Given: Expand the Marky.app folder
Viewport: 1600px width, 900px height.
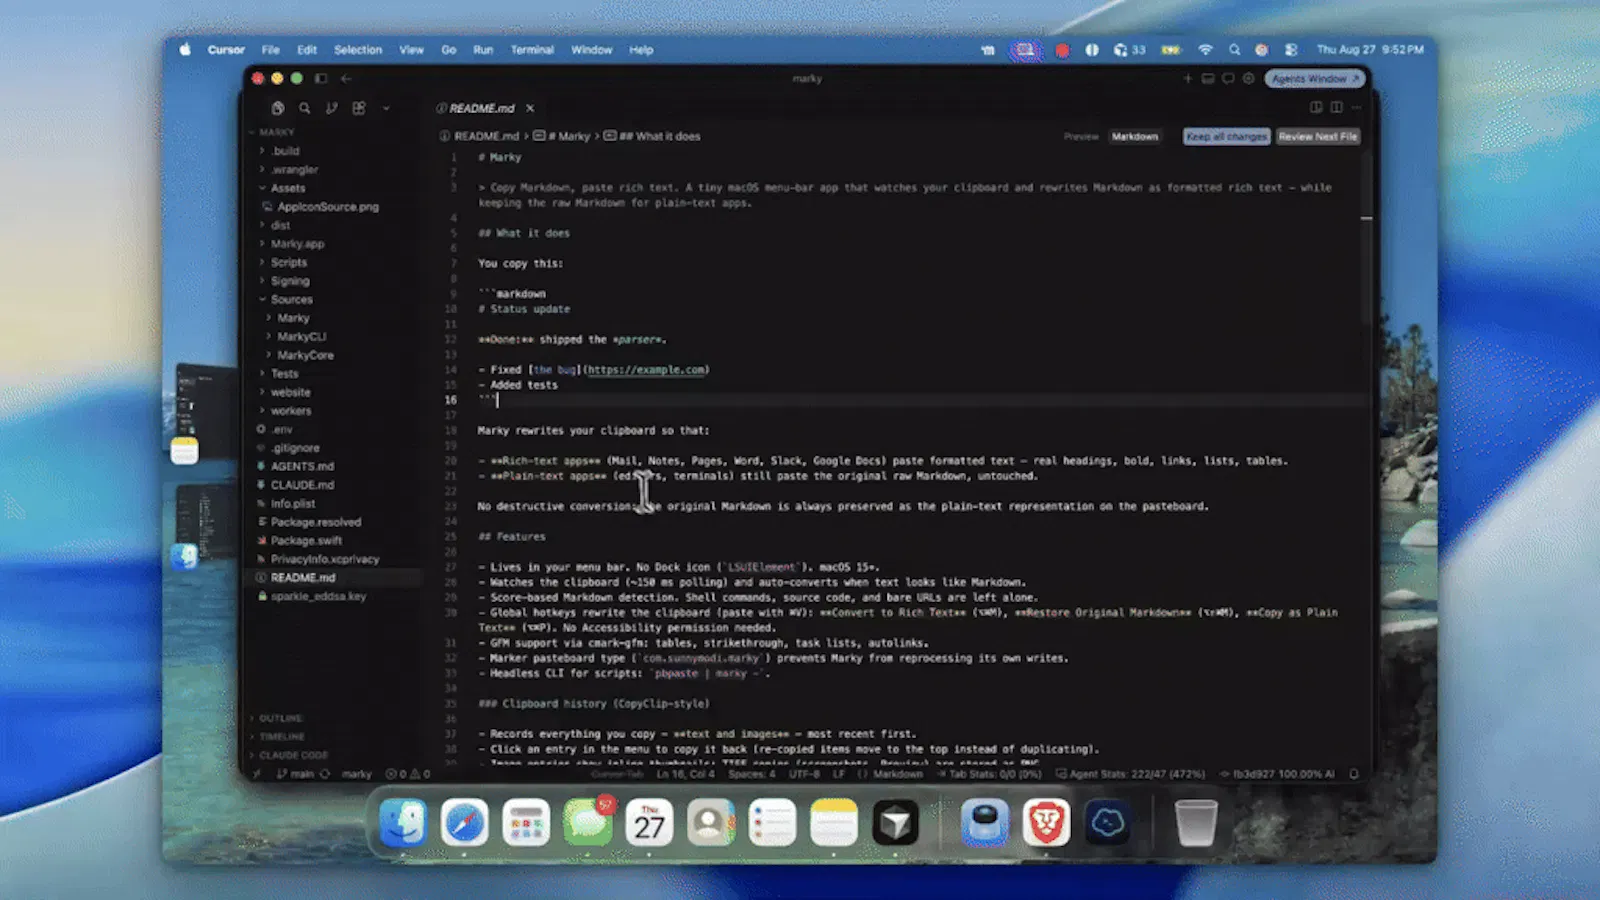Looking at the screenshot, I should coord(297,244).
